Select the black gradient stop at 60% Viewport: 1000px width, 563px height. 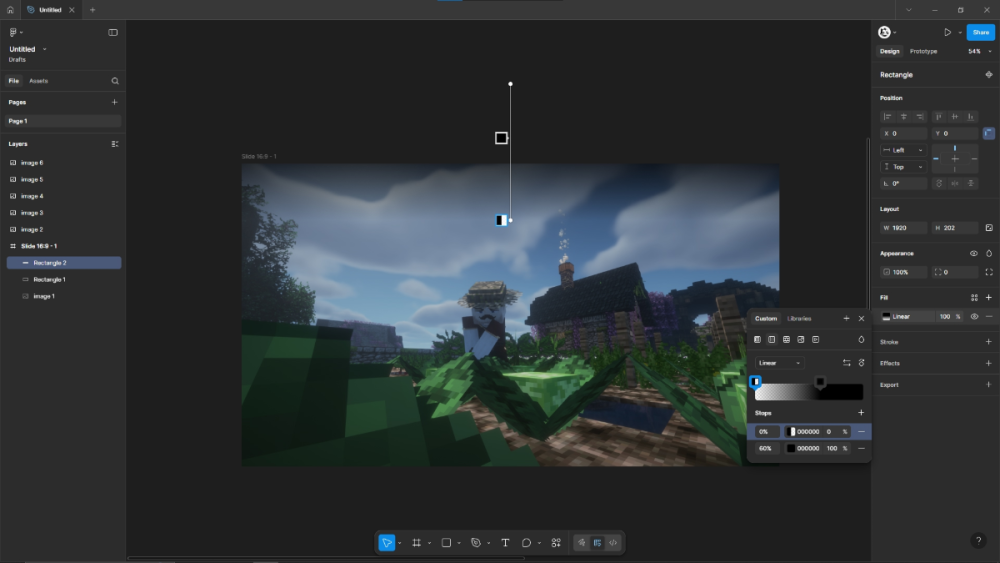tap(820, 382)
